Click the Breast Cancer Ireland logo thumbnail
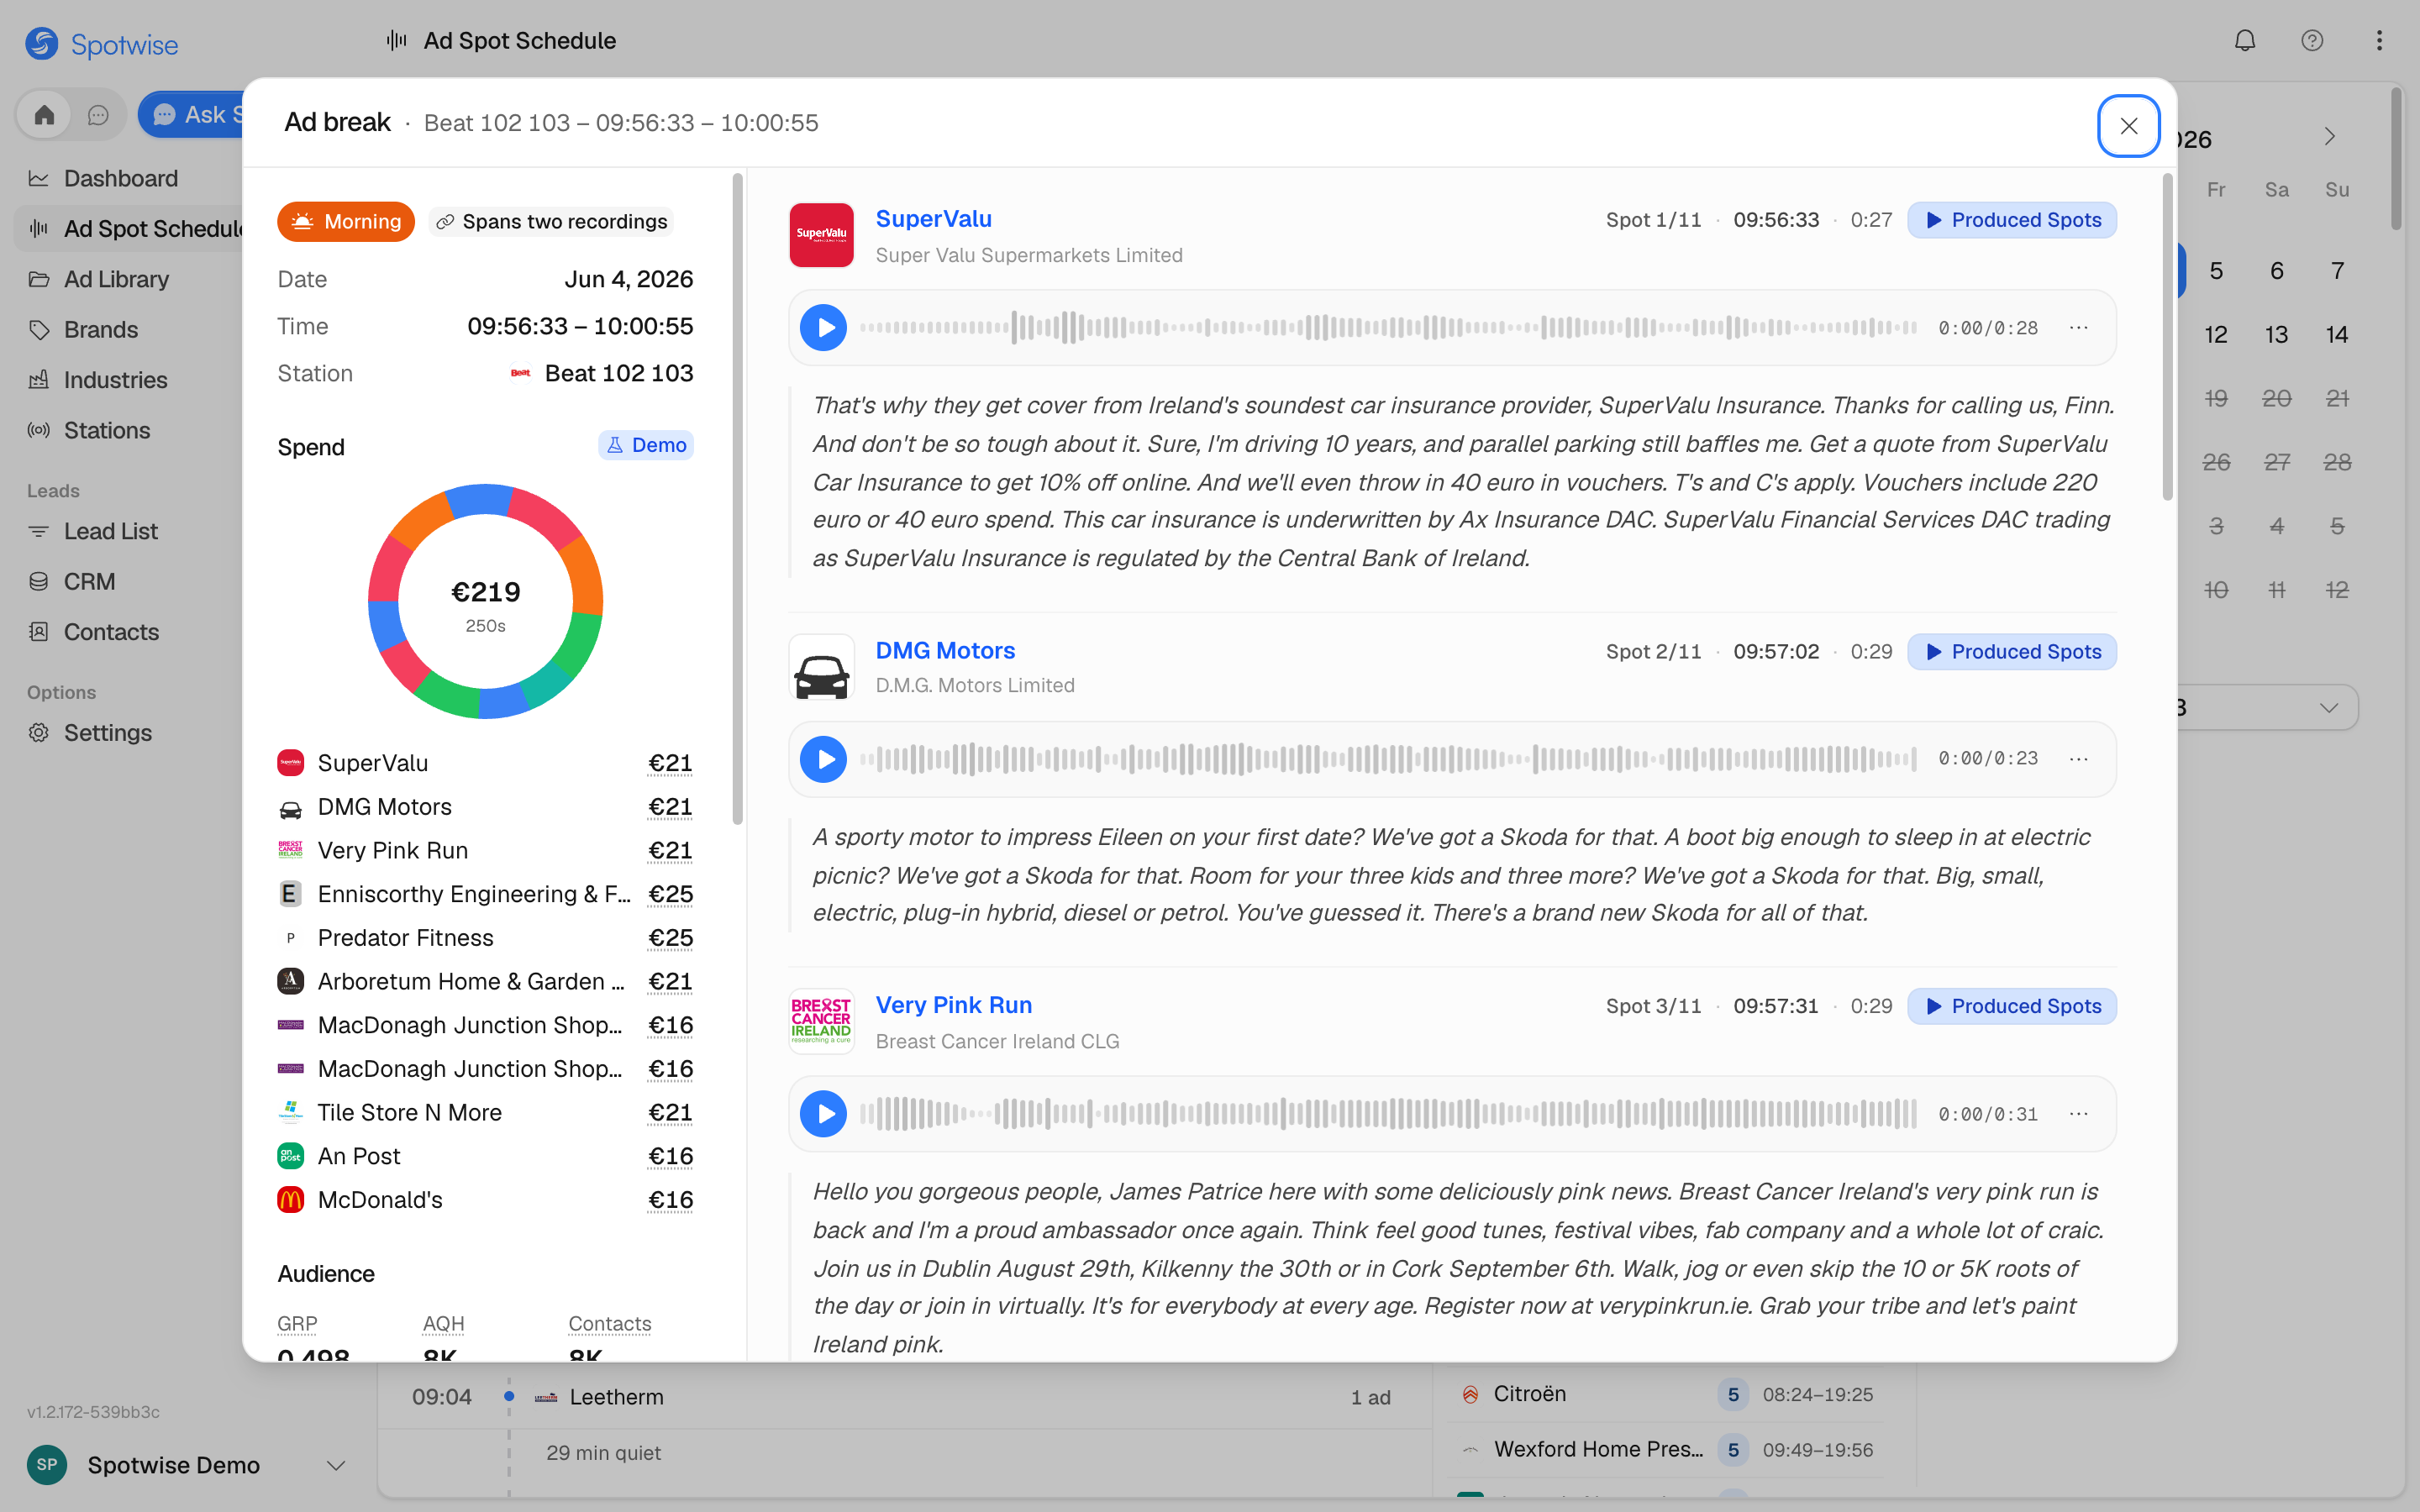Screen dimensions: 2420x1512 tap(821, 1021)
